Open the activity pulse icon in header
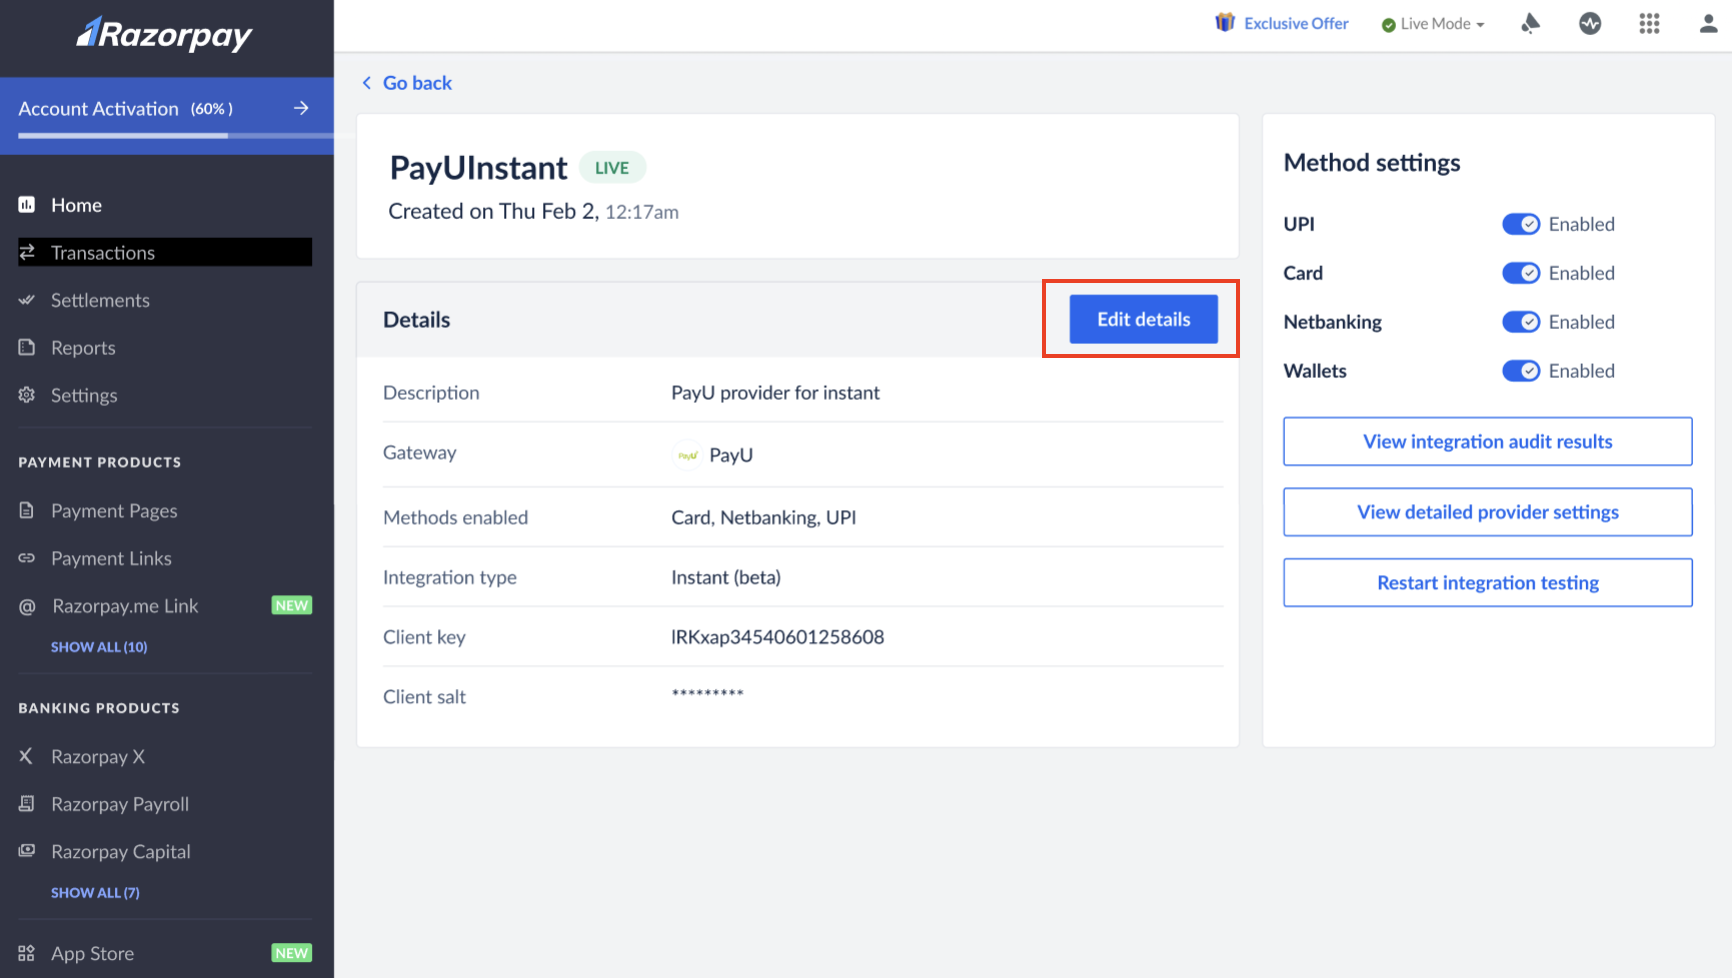This screenshot has height=978, width=1732. 1590,23
